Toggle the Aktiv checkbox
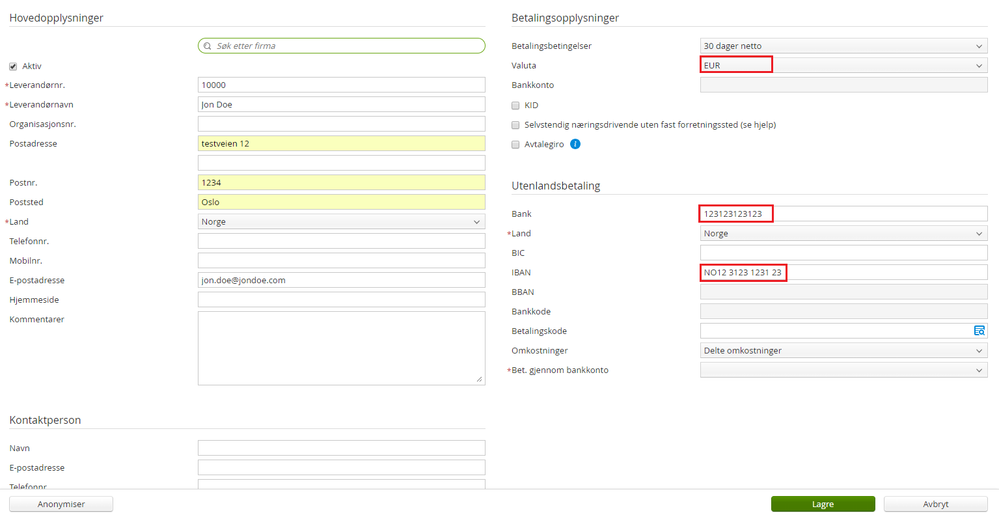Viewport: 999px width, 515px height. (x=14, y=66)
